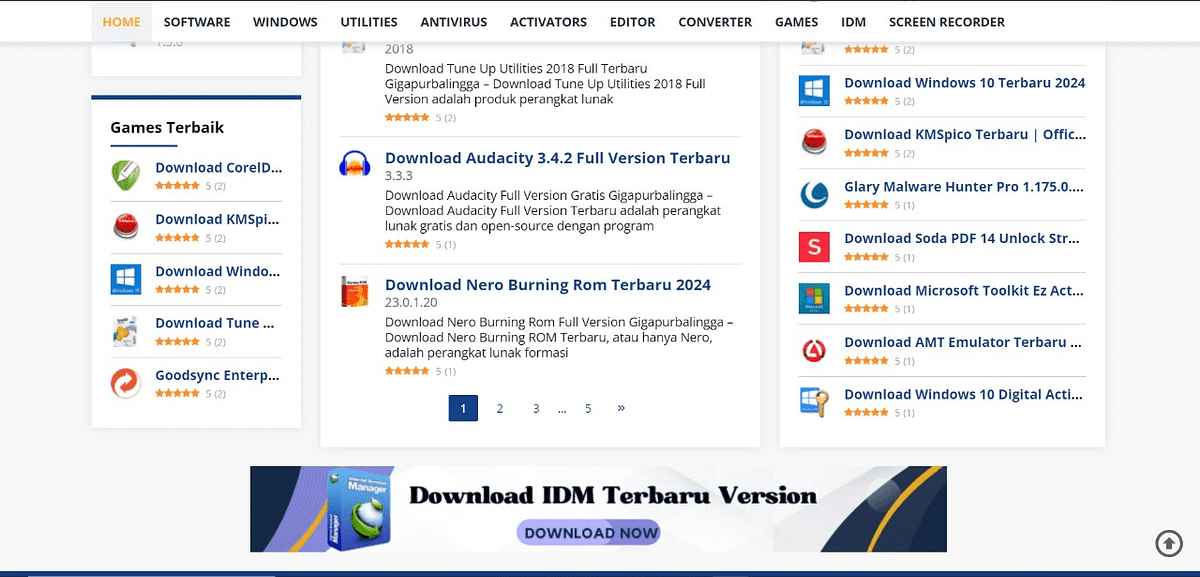The image size is (1200, 577).
Task: Open Download Windo... link in Games Terbaik
Action: [x=219, y=271]
